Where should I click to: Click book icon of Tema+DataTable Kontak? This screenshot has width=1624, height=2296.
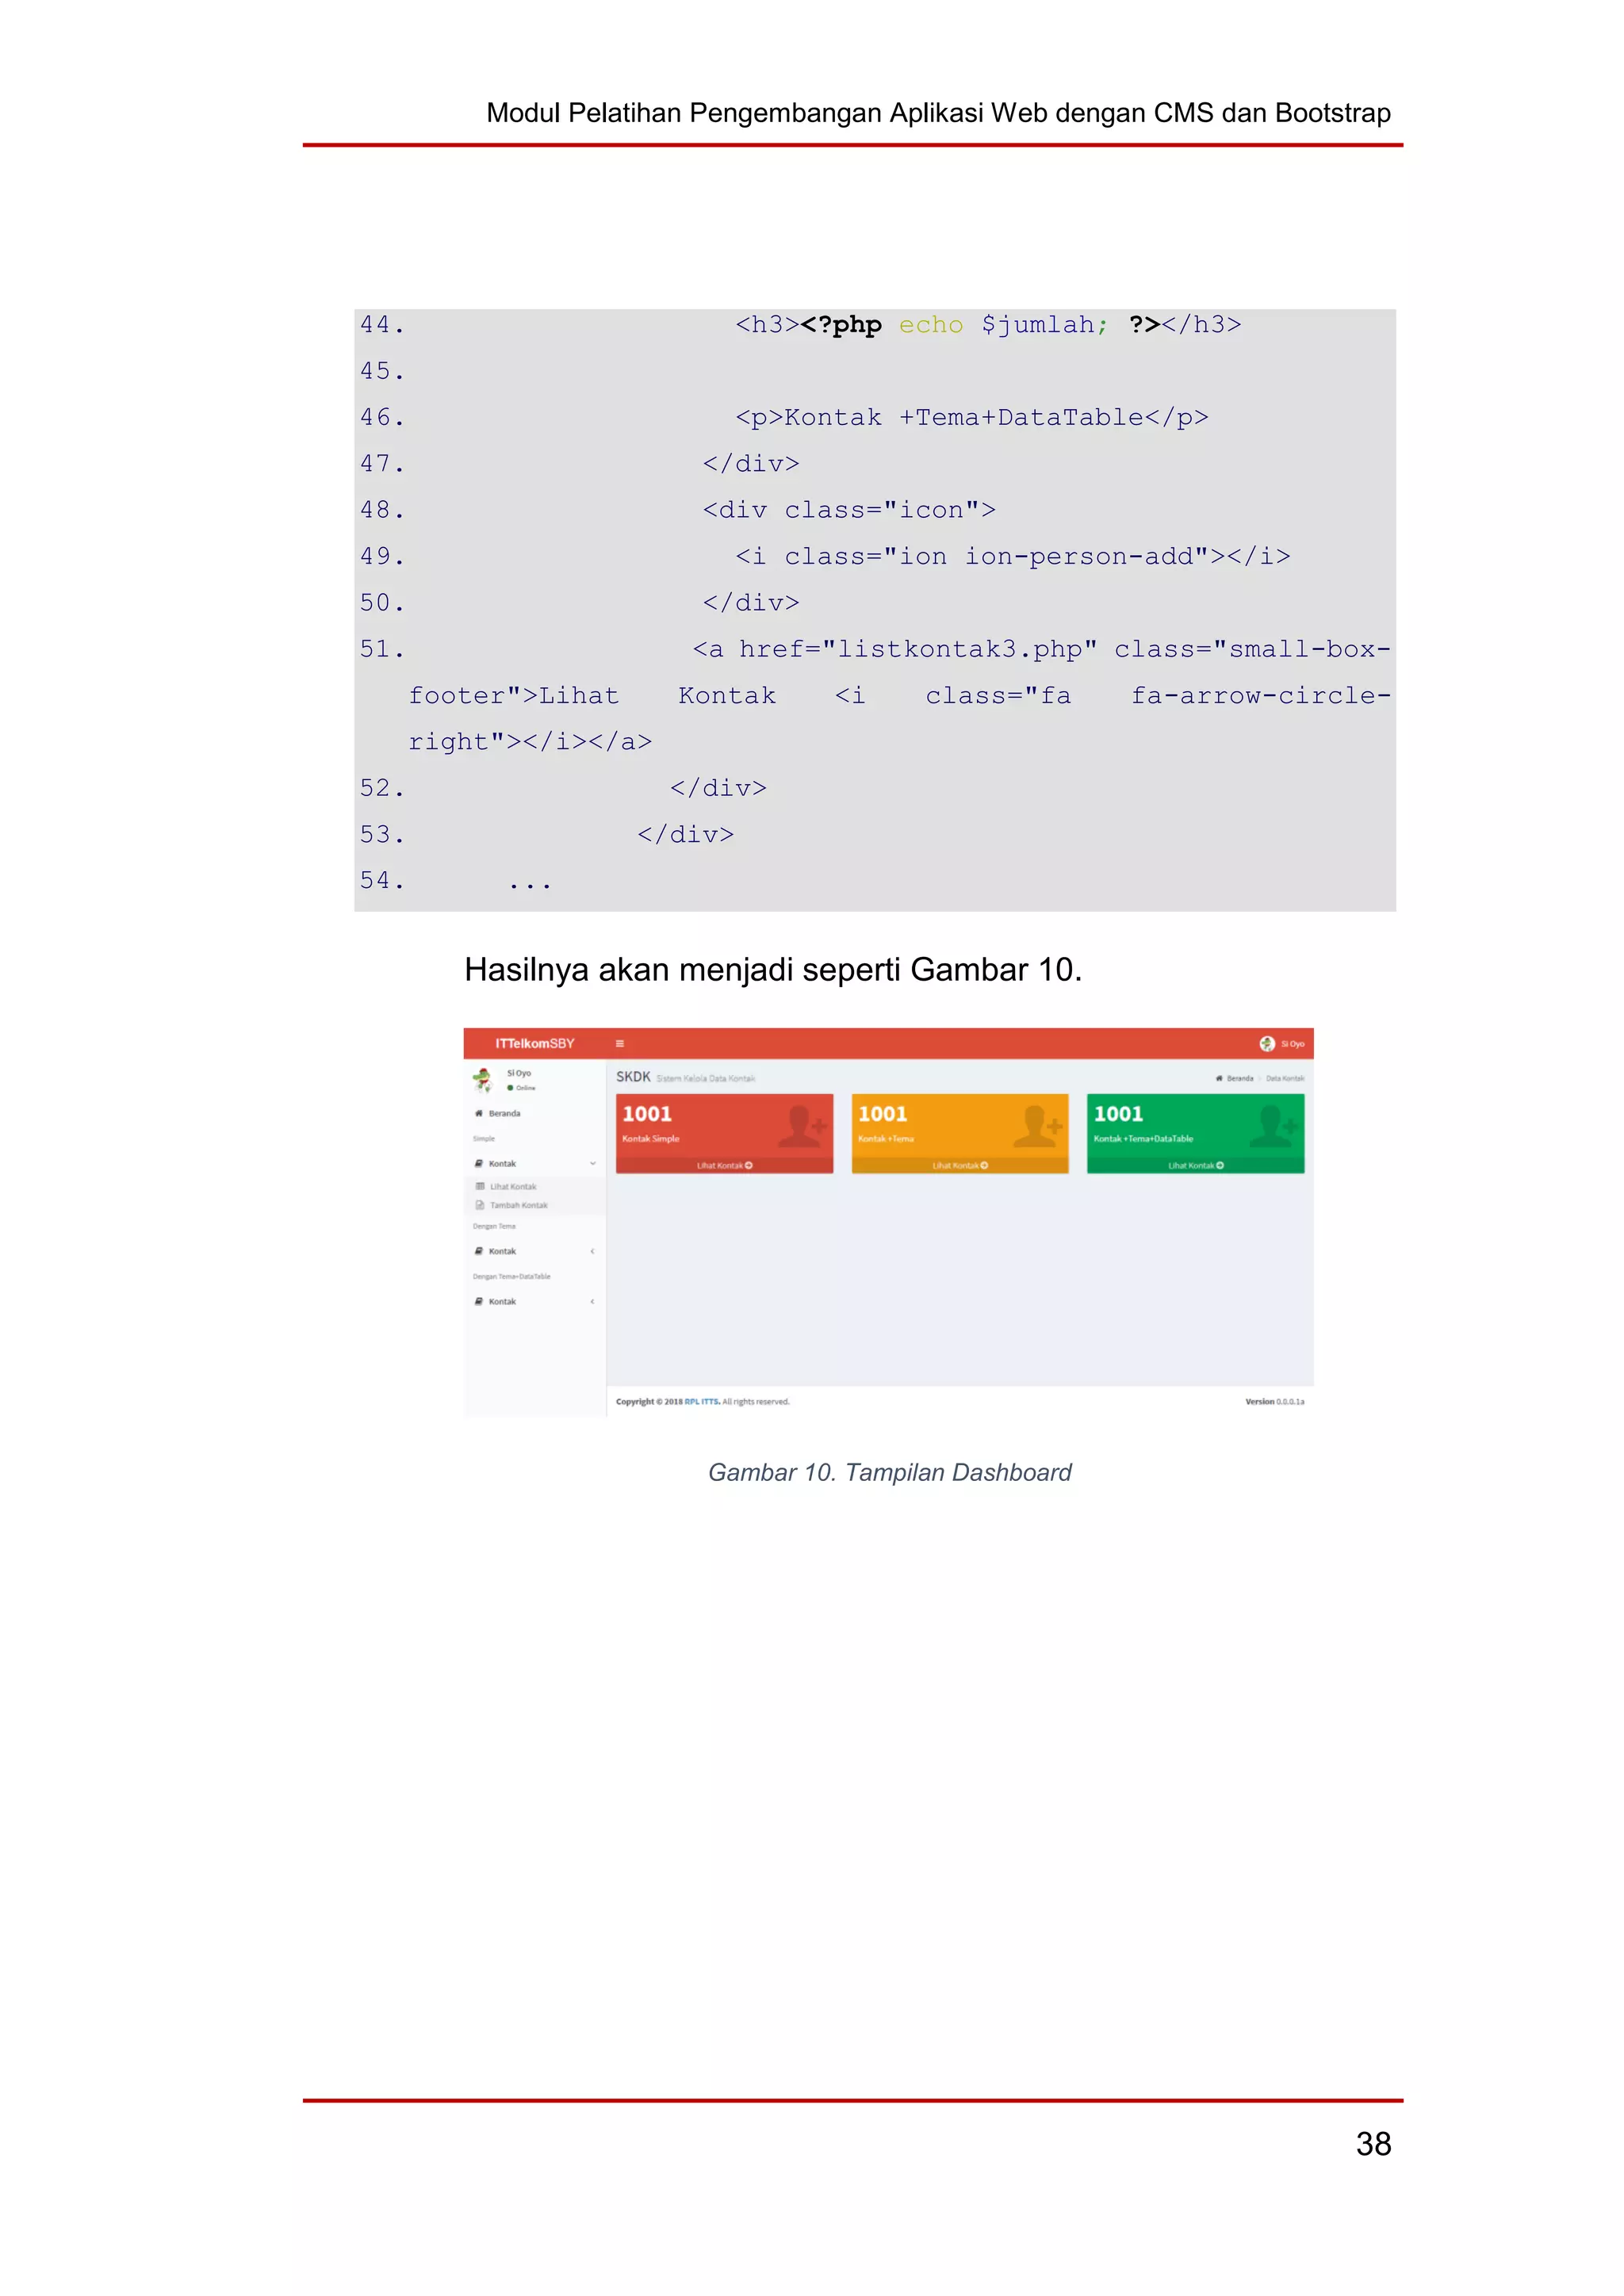(479, 1301)
